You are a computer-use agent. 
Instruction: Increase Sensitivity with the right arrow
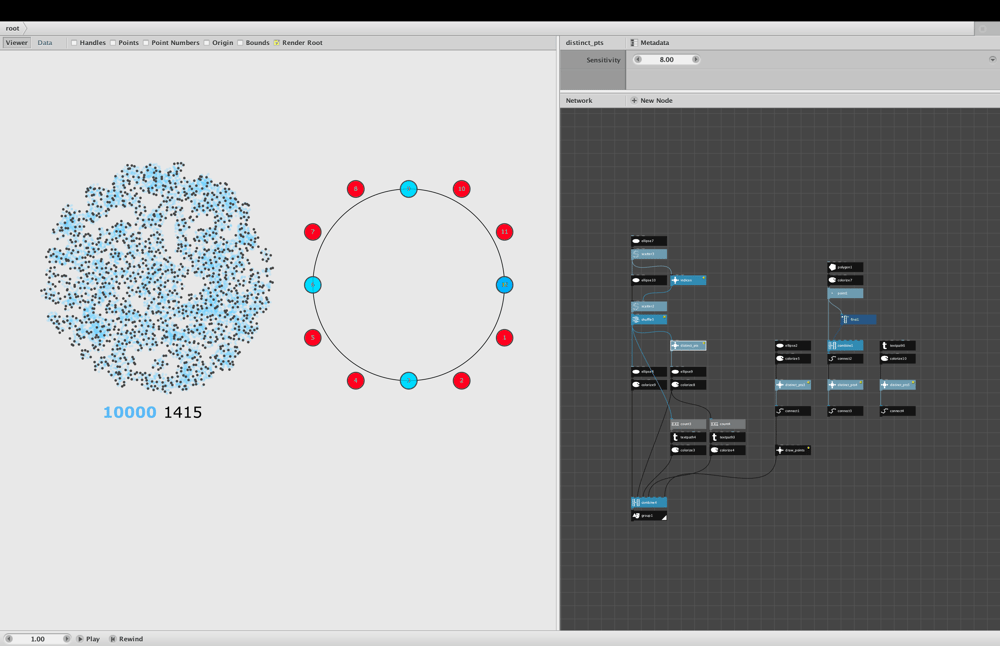coord(695,59)
